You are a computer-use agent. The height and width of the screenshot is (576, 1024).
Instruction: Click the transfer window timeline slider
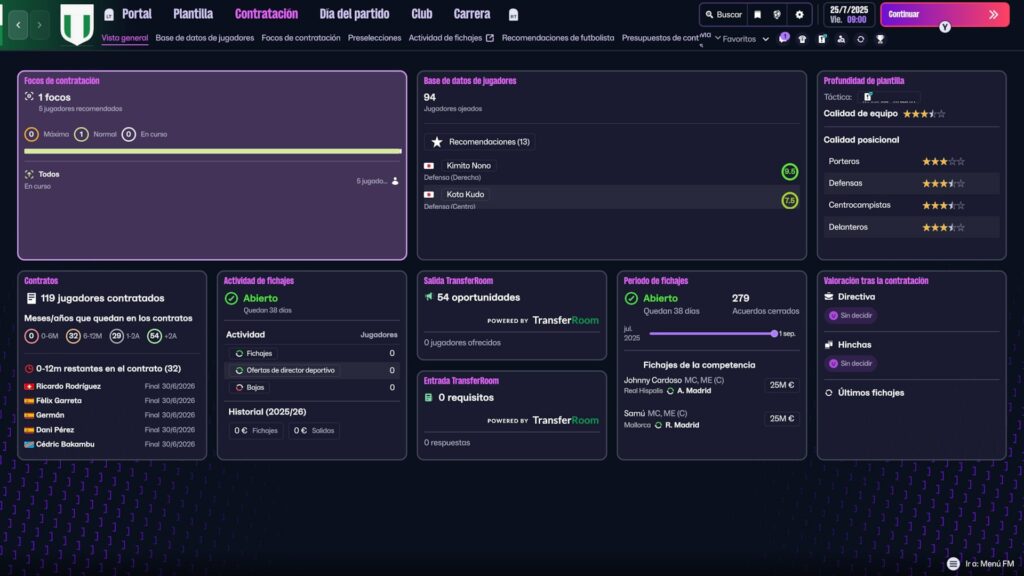click(x=712, y=334)
